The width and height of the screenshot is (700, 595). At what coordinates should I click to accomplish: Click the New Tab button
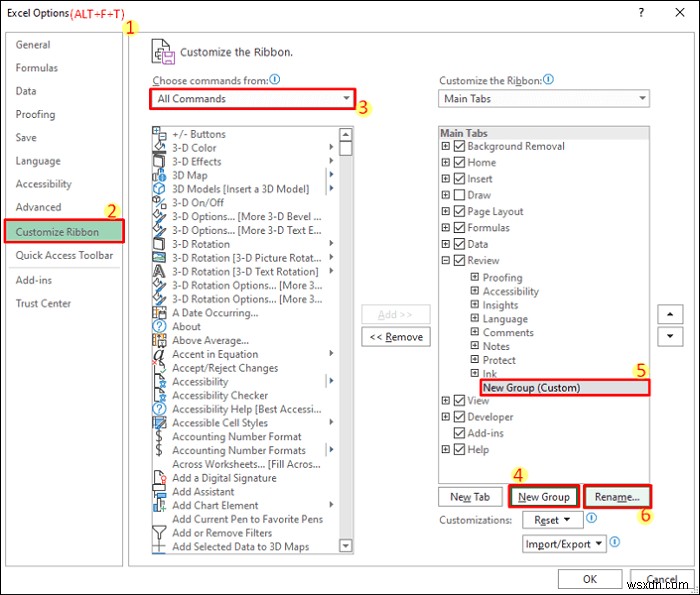pyautogui.click(x=470, y=497)
